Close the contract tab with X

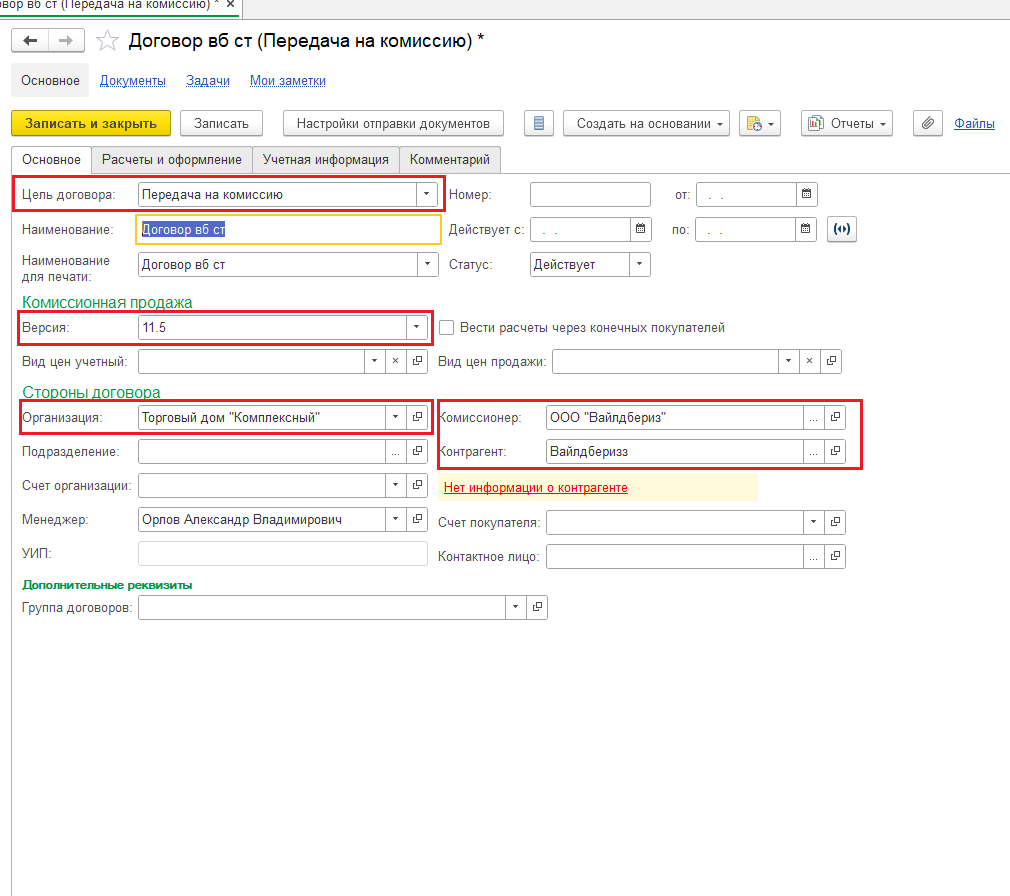[230, 5]
